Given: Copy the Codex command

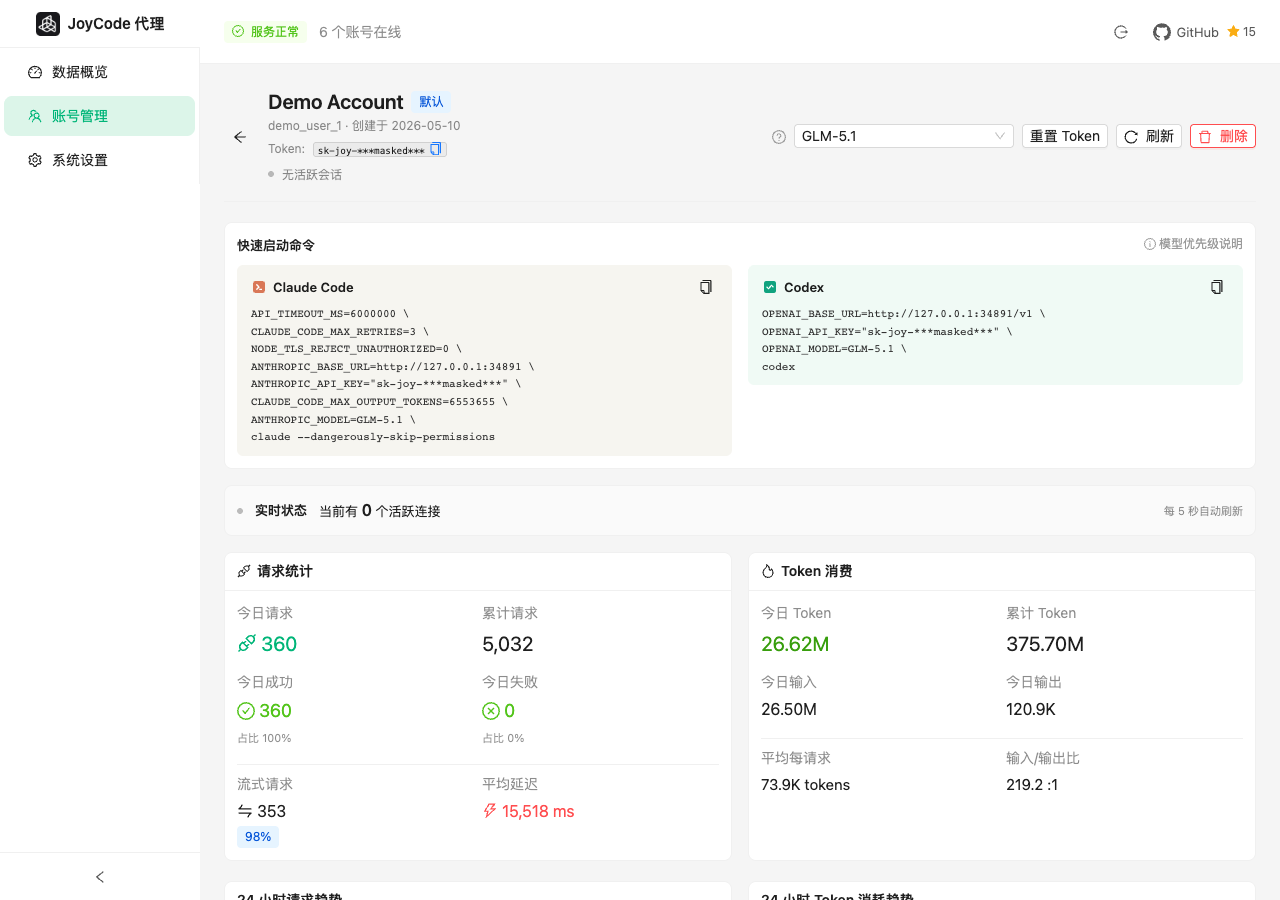Looking at the screenshot, I should point(1217,287).
